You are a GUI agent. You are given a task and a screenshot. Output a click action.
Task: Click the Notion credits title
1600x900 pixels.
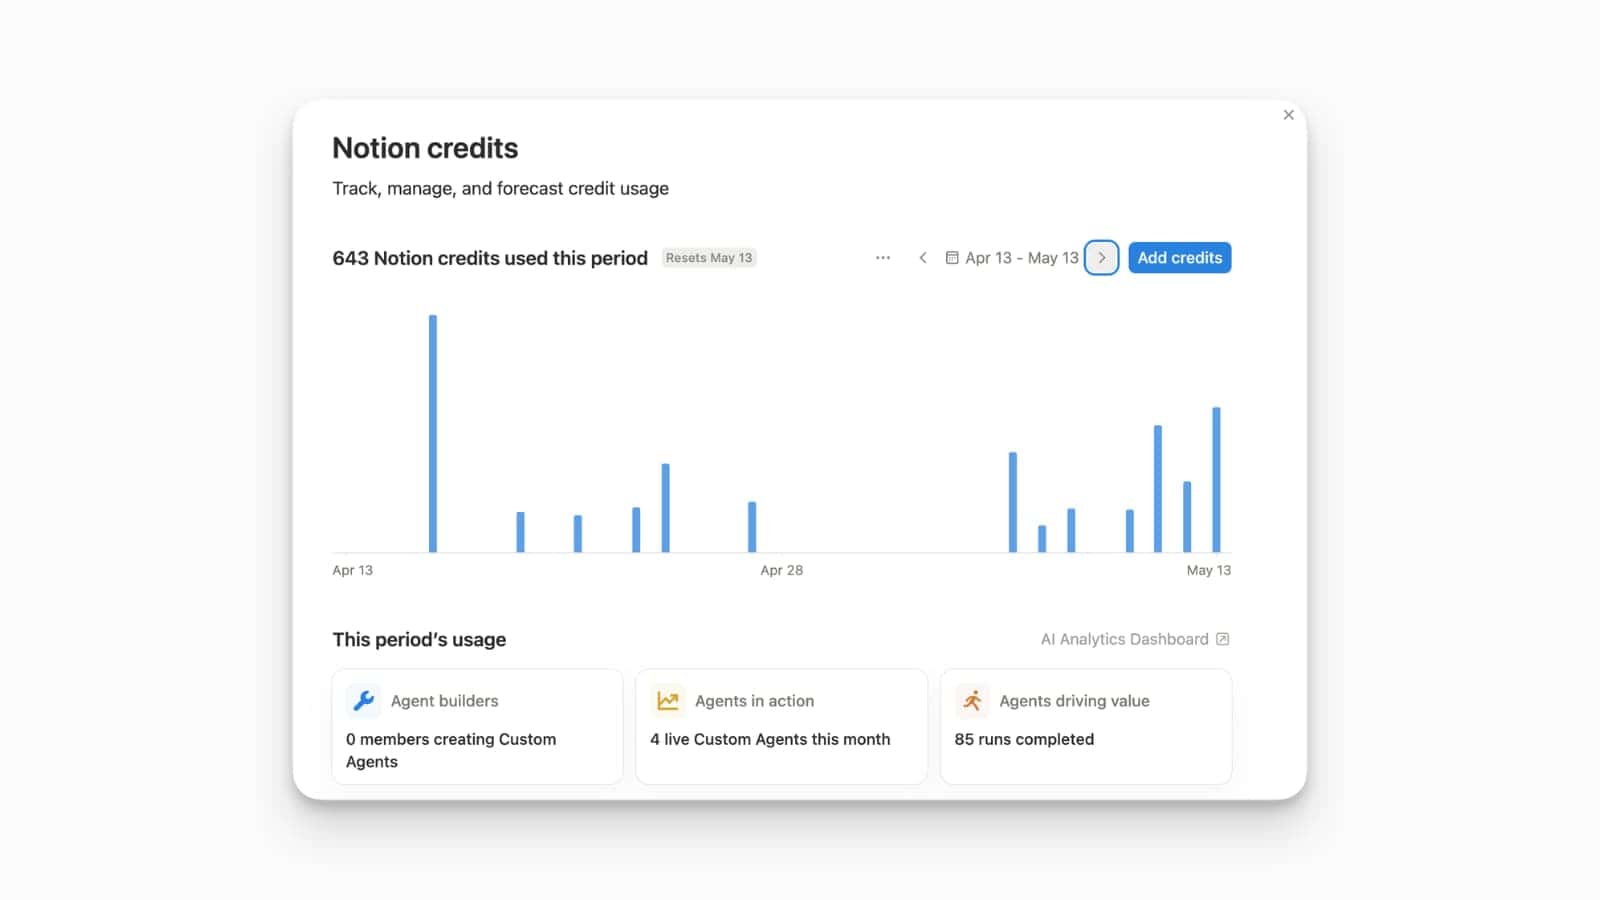pos(425,148)
